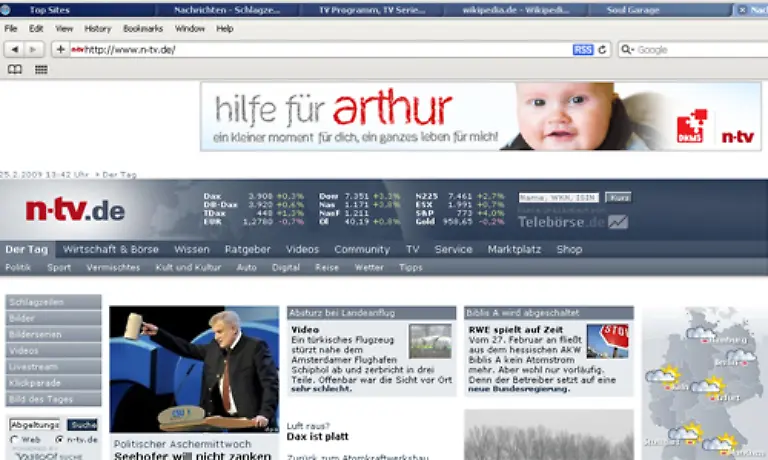The height and width of the screenshot is (460, 768).
Task: Show Top Sites grid icon
Action: [x=41, y=70]
